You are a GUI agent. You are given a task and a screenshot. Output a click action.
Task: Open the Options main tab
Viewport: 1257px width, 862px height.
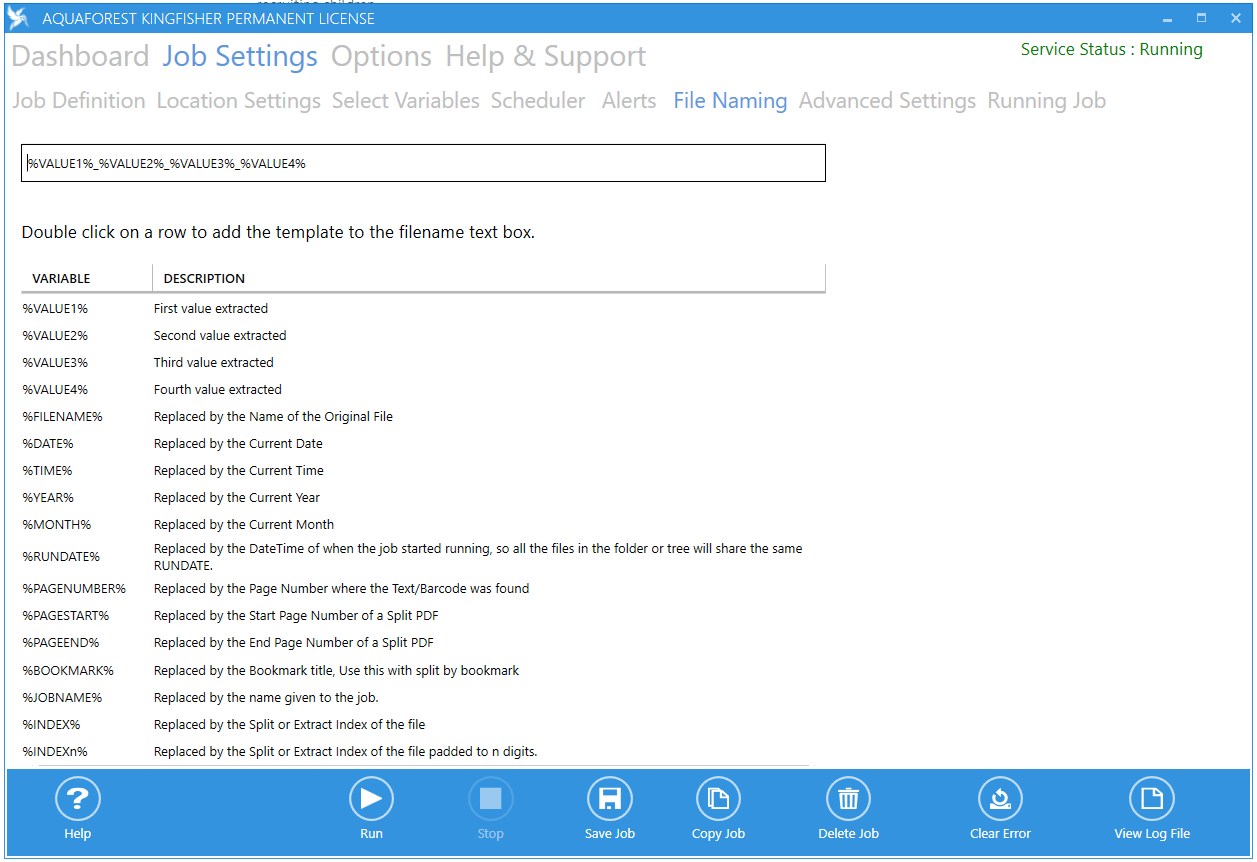(x=381, y=57)
